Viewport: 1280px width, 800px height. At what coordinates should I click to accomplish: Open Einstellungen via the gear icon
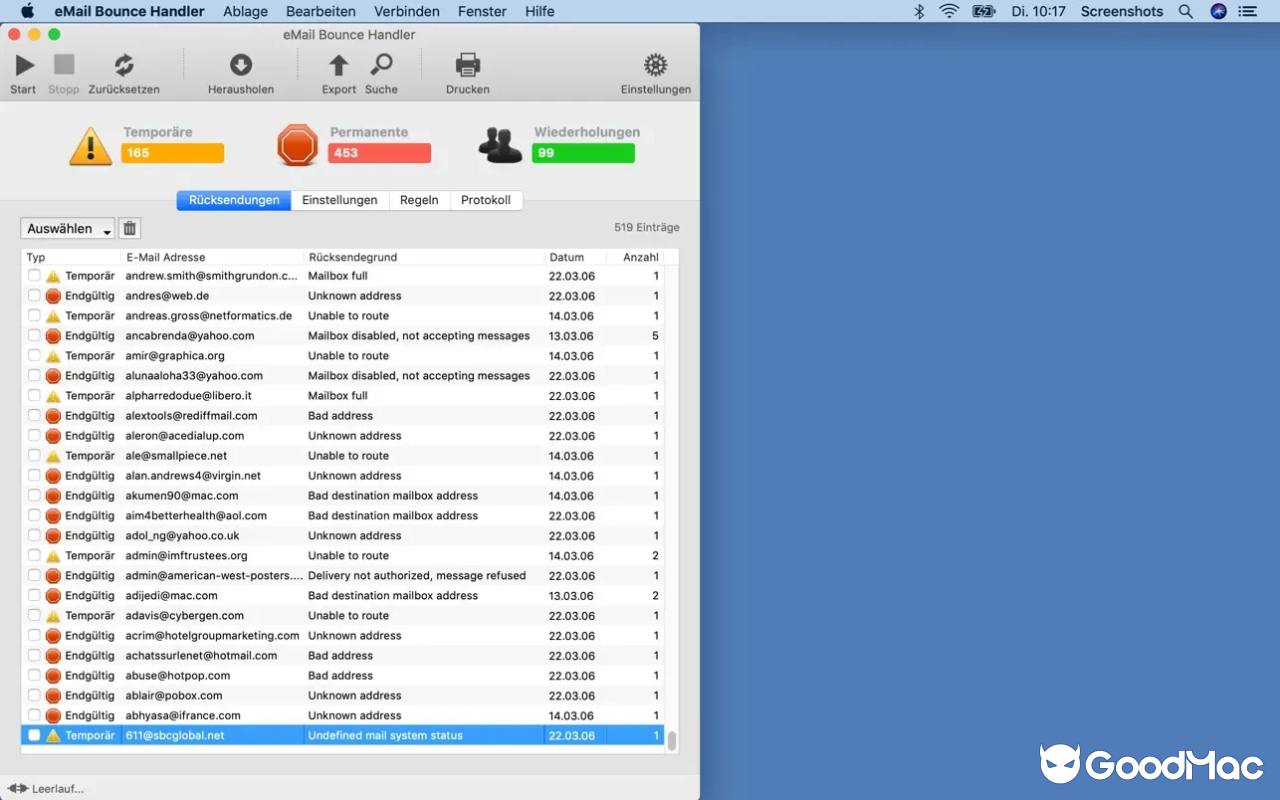pos(655,66)
